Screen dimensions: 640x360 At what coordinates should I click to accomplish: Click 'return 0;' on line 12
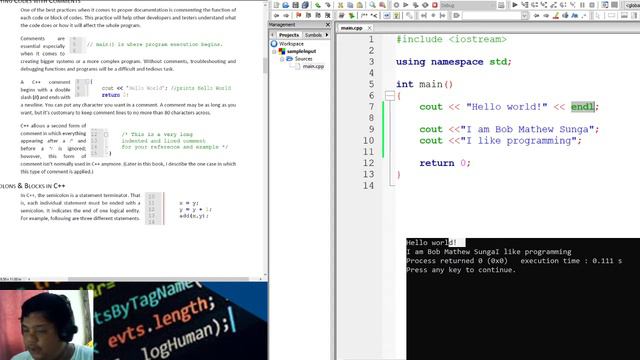445,163
